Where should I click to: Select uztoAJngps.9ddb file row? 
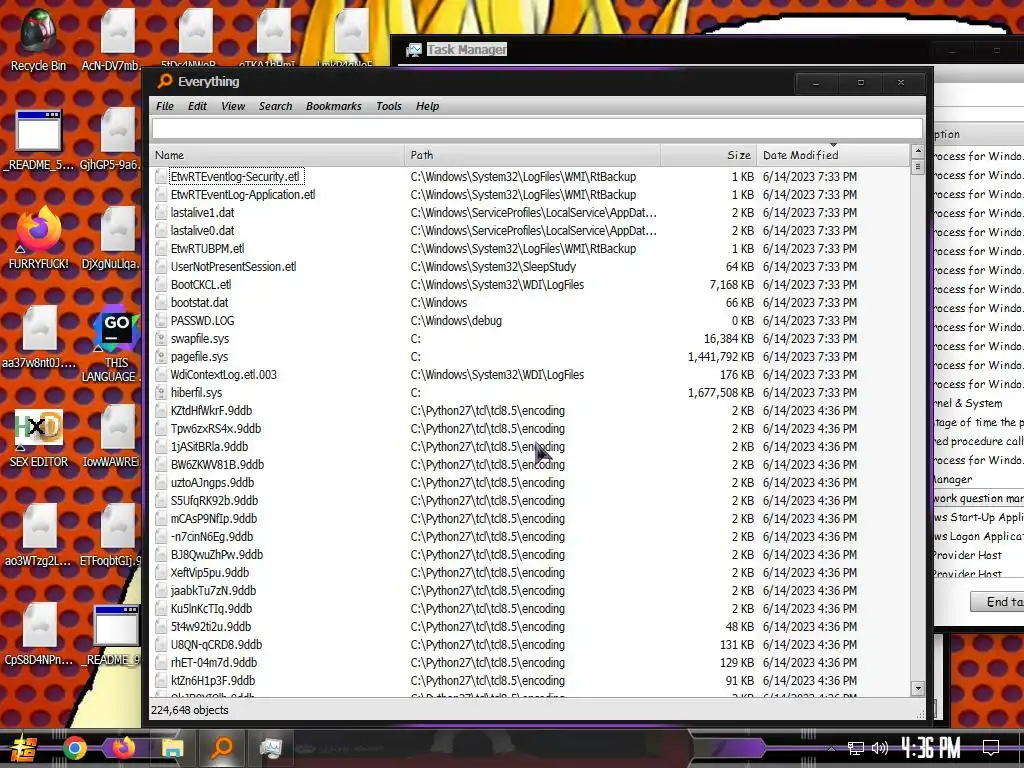[x=530, y=483]
